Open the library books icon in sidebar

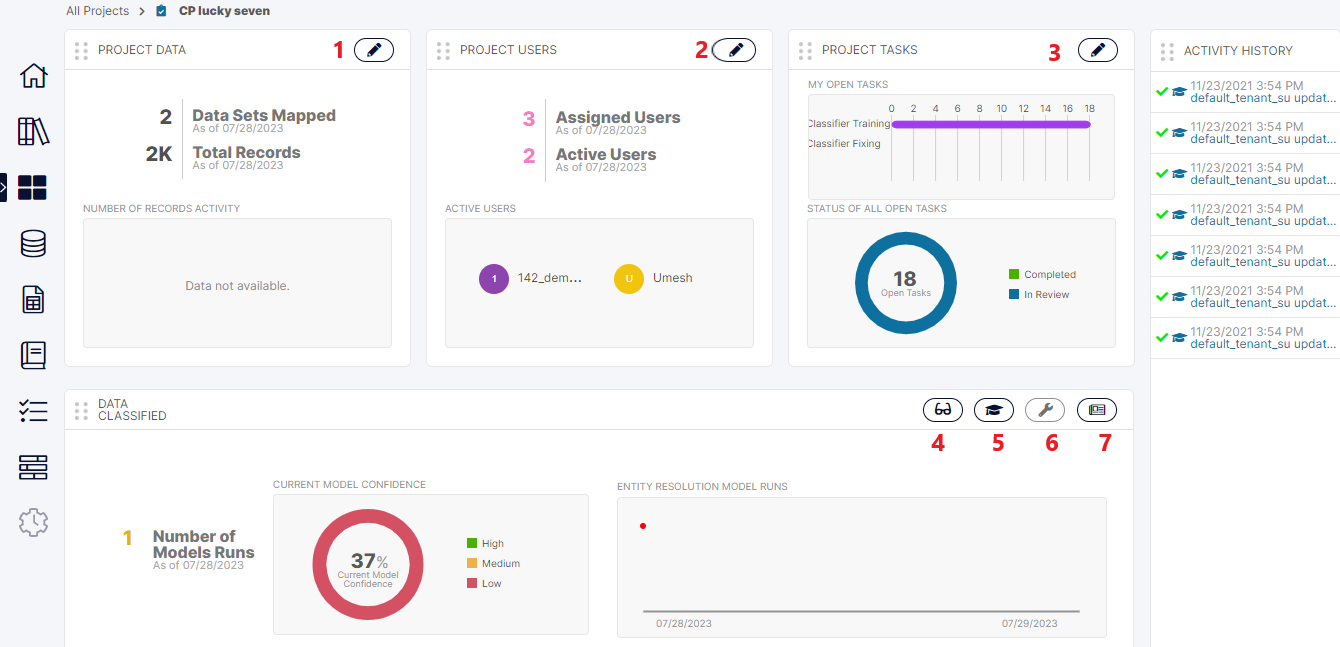click(x=33, y=131)
